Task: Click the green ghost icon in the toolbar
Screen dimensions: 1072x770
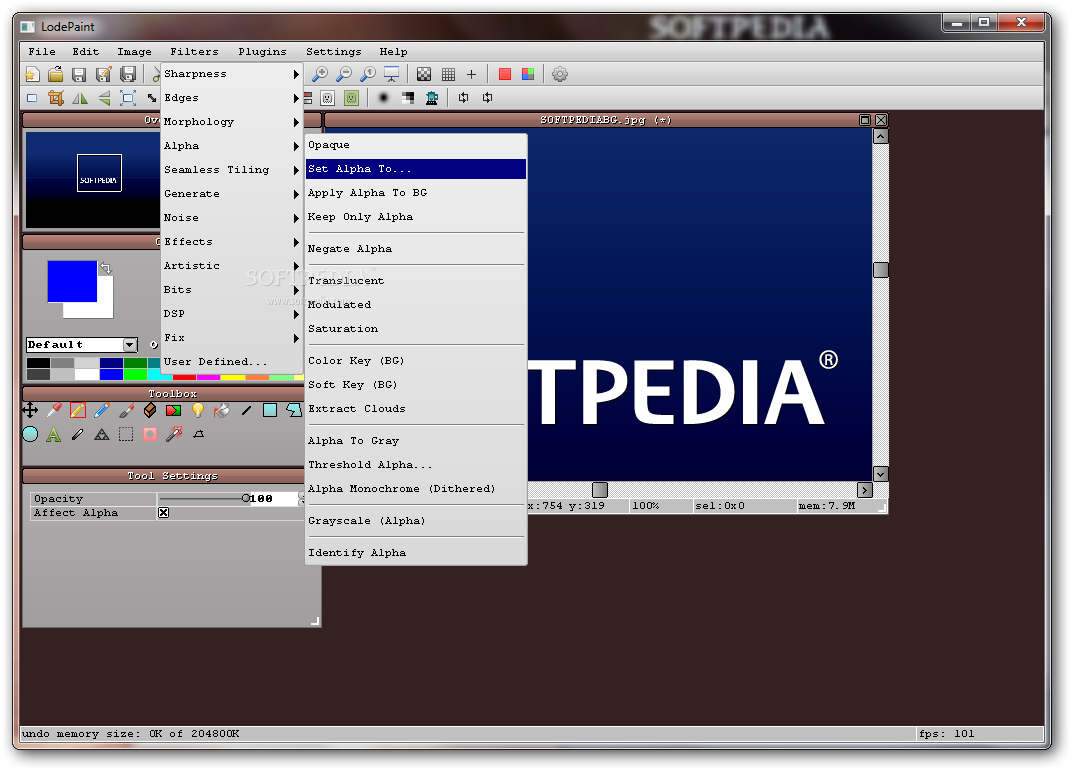Action: point(351,98)
